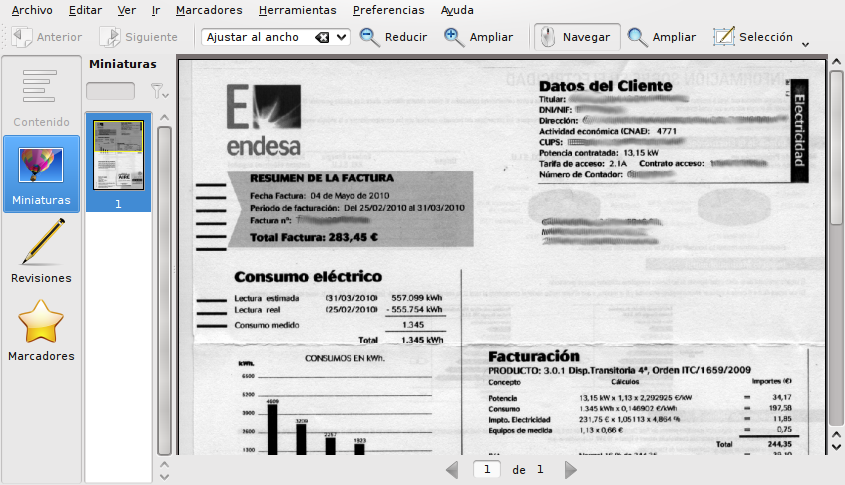Screen dimensions: 845x485
Task: Select page 1 thumbnail
Action: pos(119,162)
